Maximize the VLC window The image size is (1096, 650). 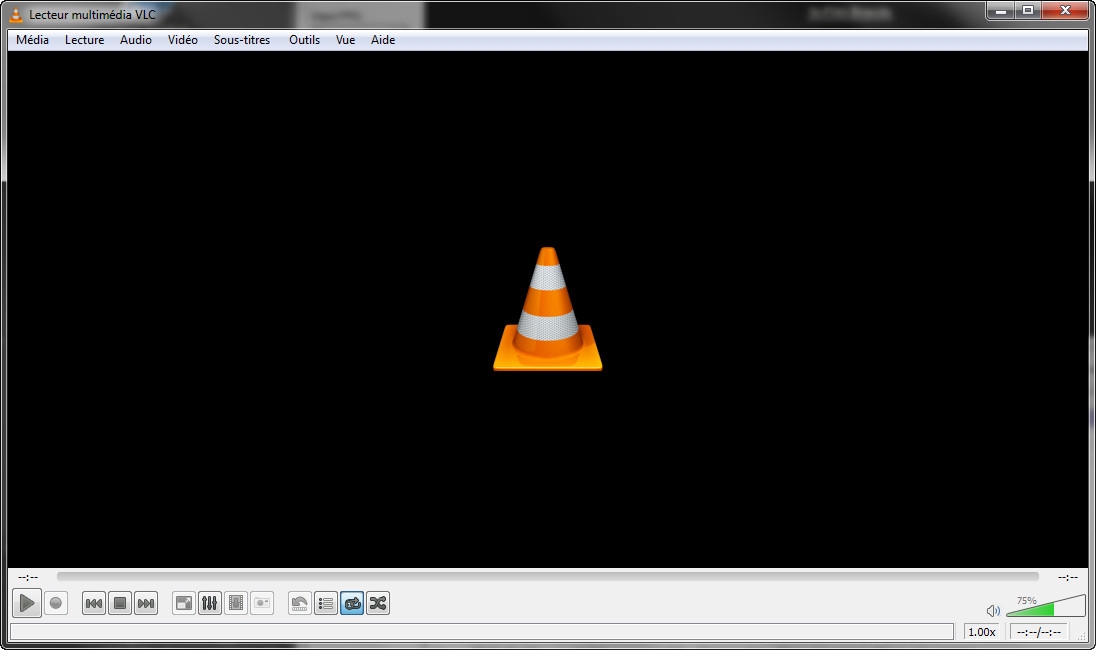[x=1028, y=10]
